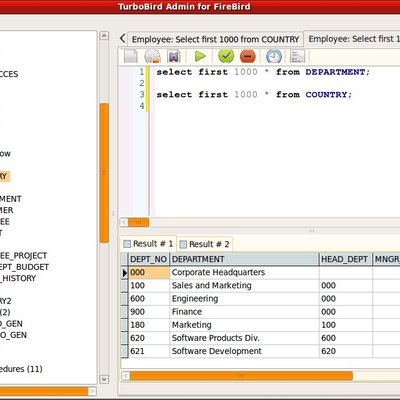
Task: Click the purple save icon in toolbar
Action: (x=174, y=56)
